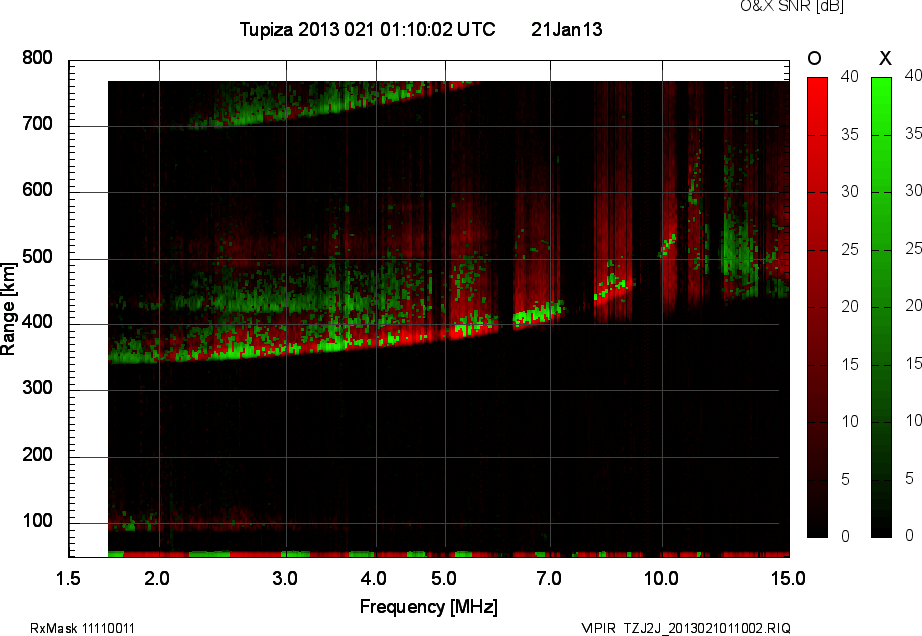Click the 2.0 frequency axis label

click(x=157, y=578)
